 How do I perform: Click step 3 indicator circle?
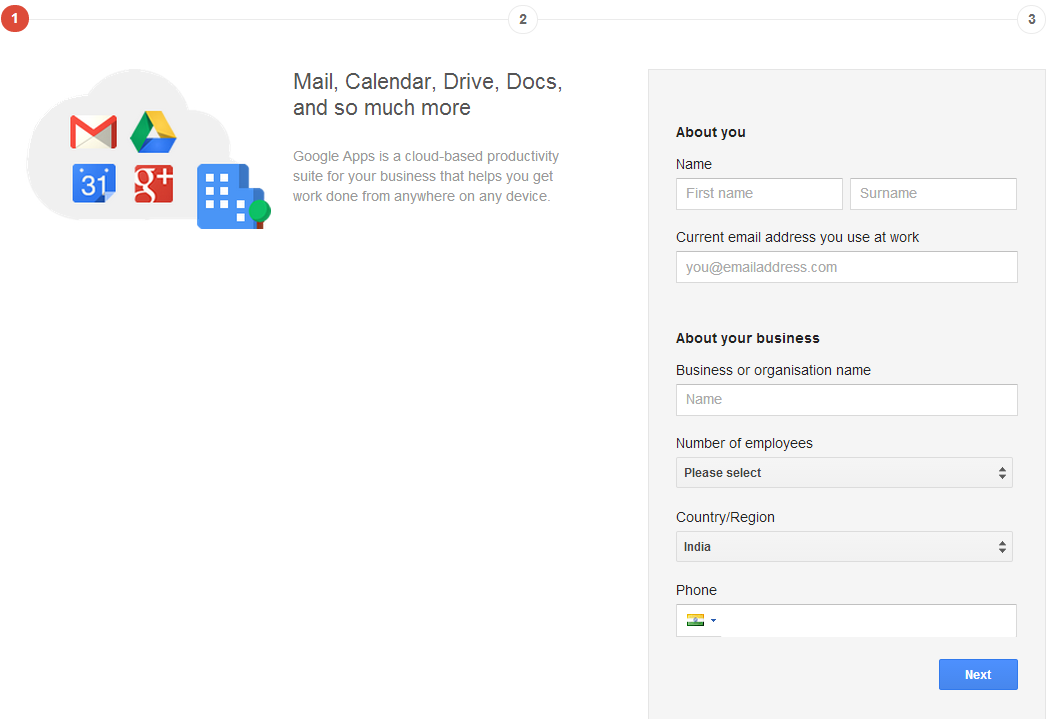pyautogui.click(x=1031, y=18)
